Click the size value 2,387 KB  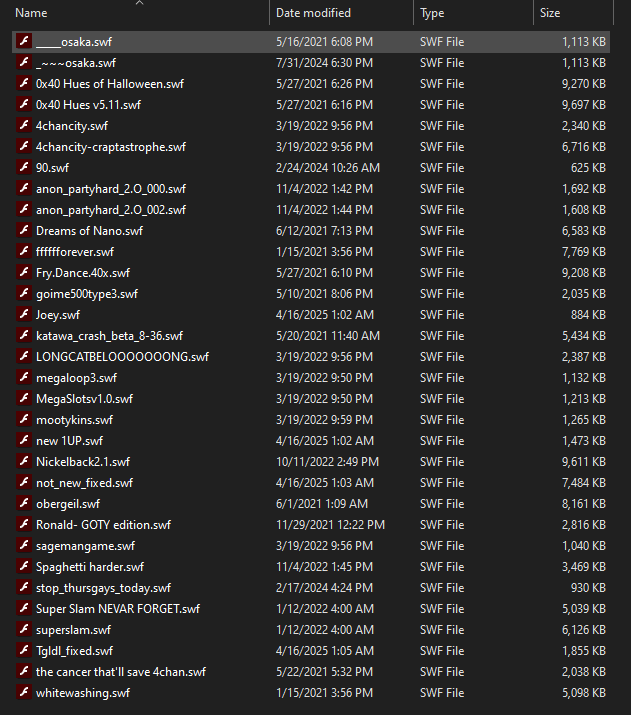584,356
